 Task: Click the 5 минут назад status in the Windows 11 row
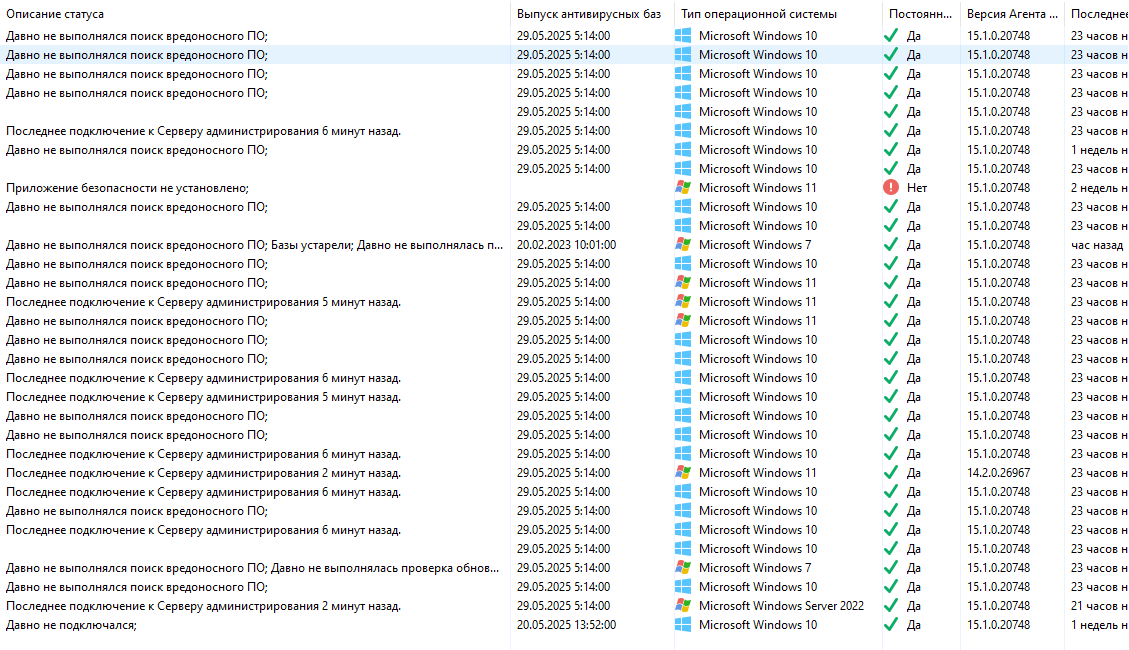203,302
